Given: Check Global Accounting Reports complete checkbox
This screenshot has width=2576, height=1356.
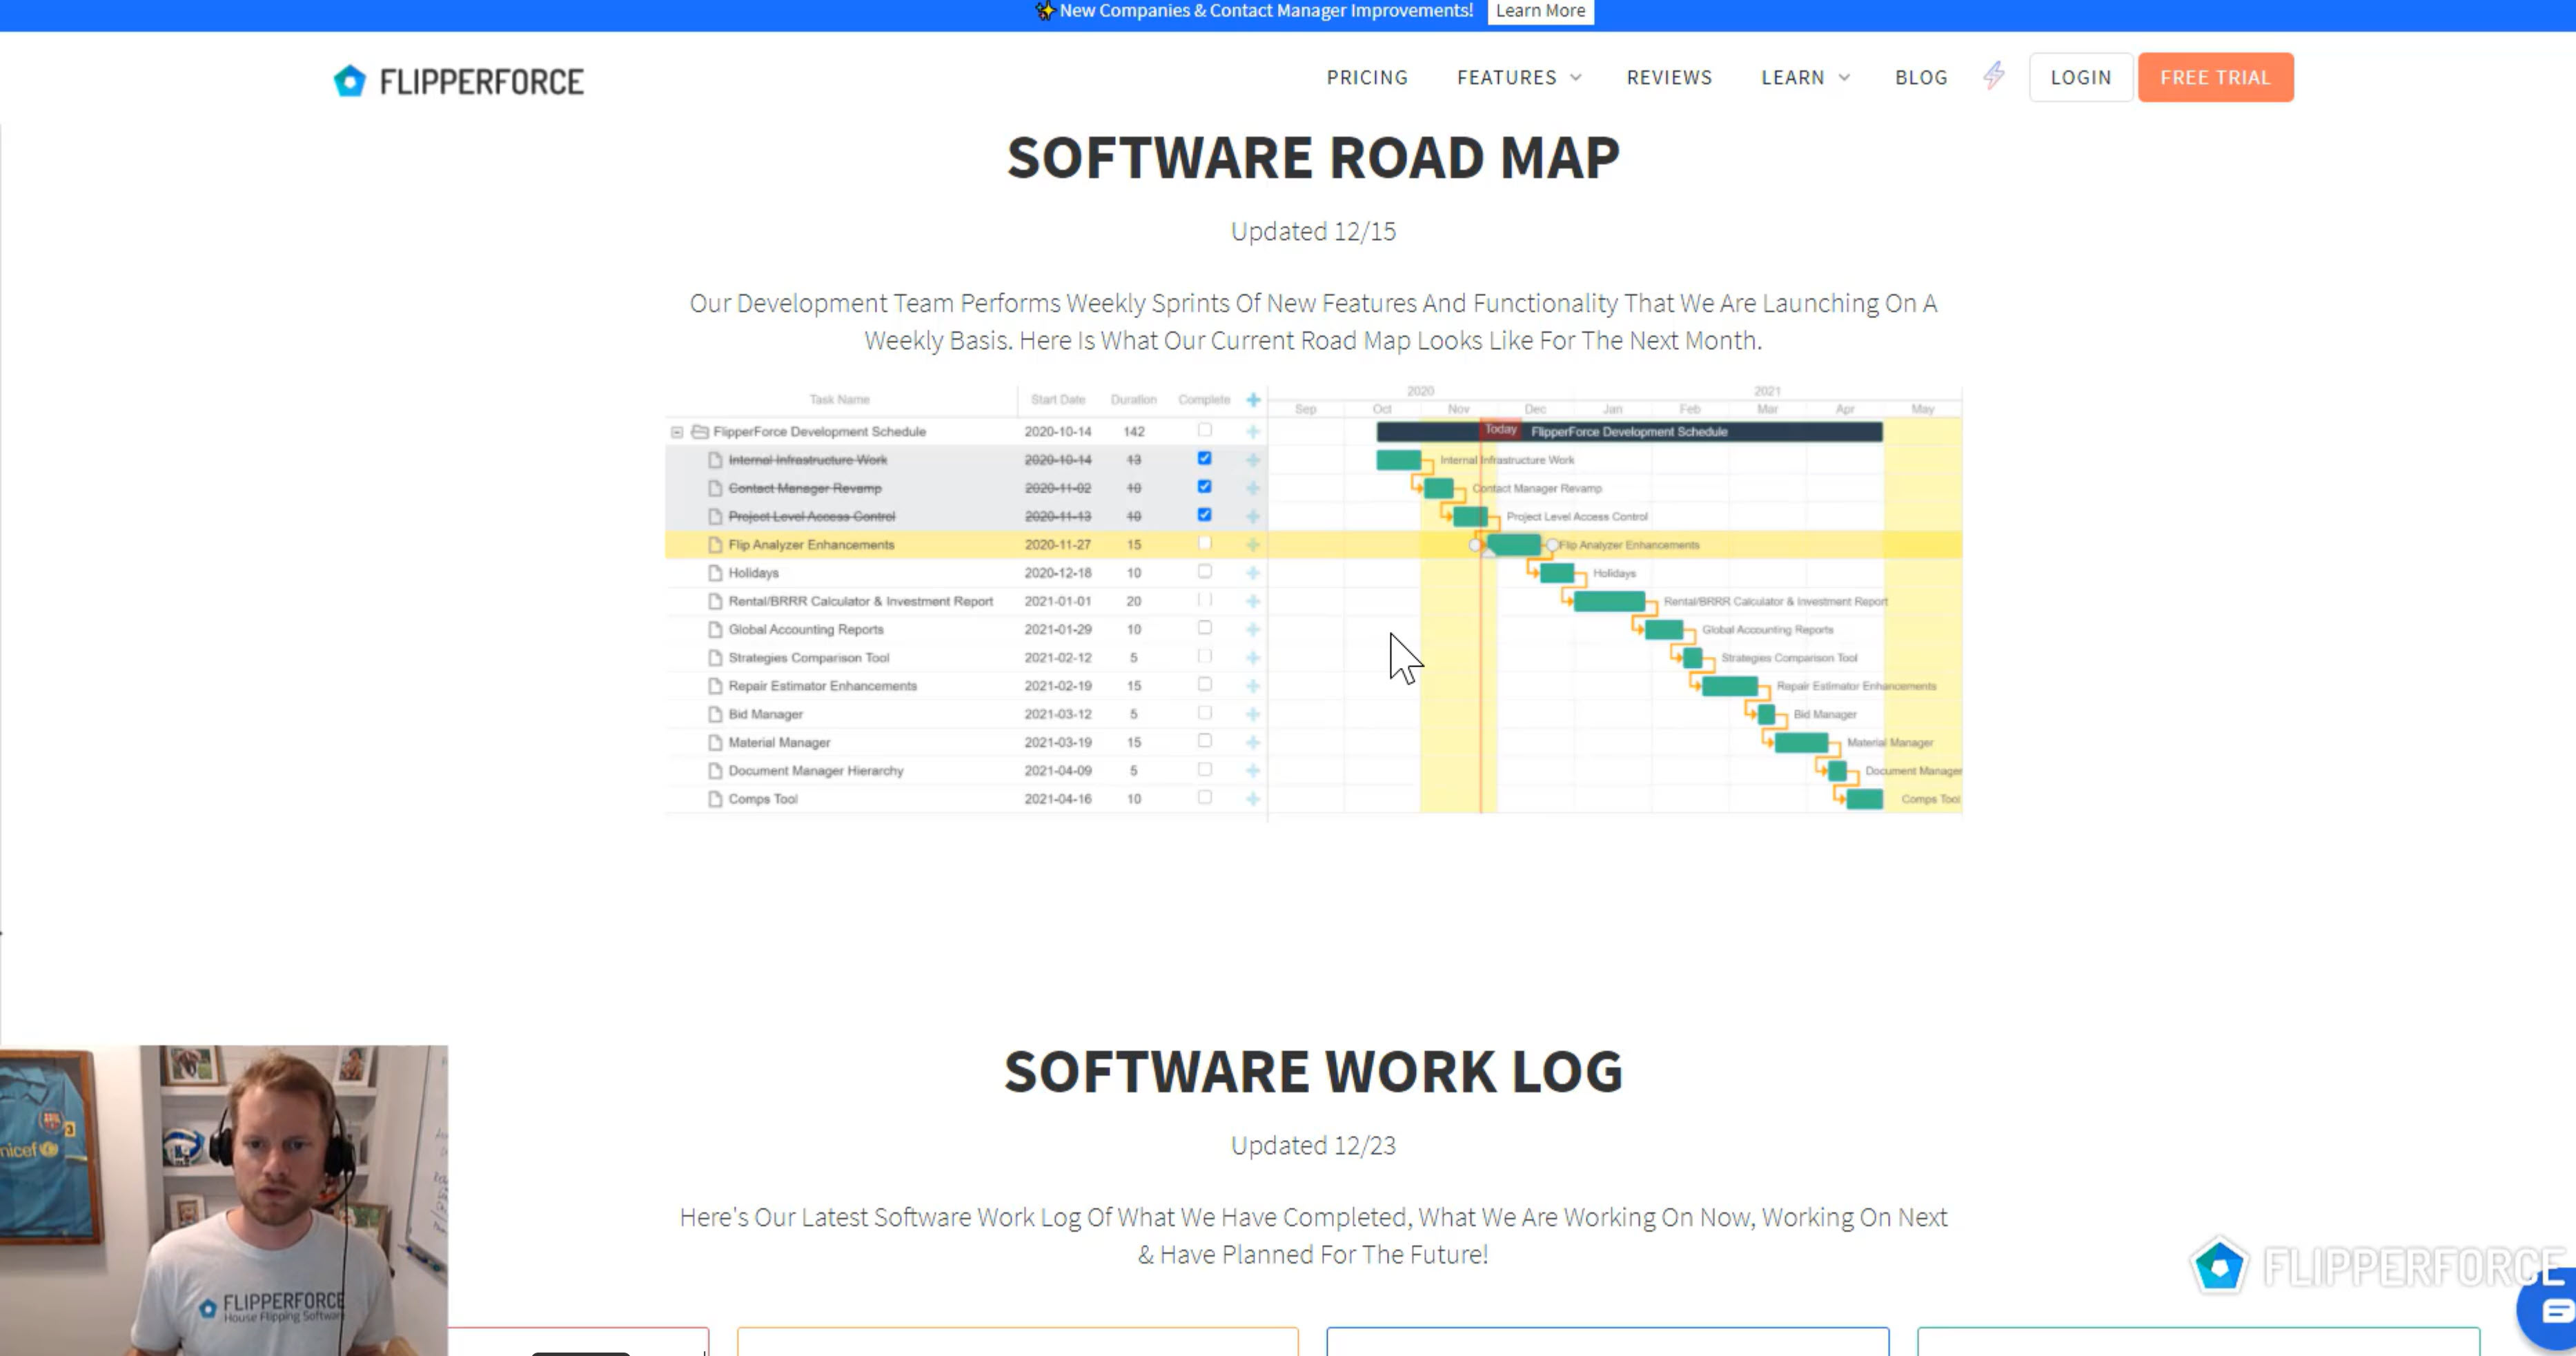Looking at the screenshot, I should (1205, 627).
